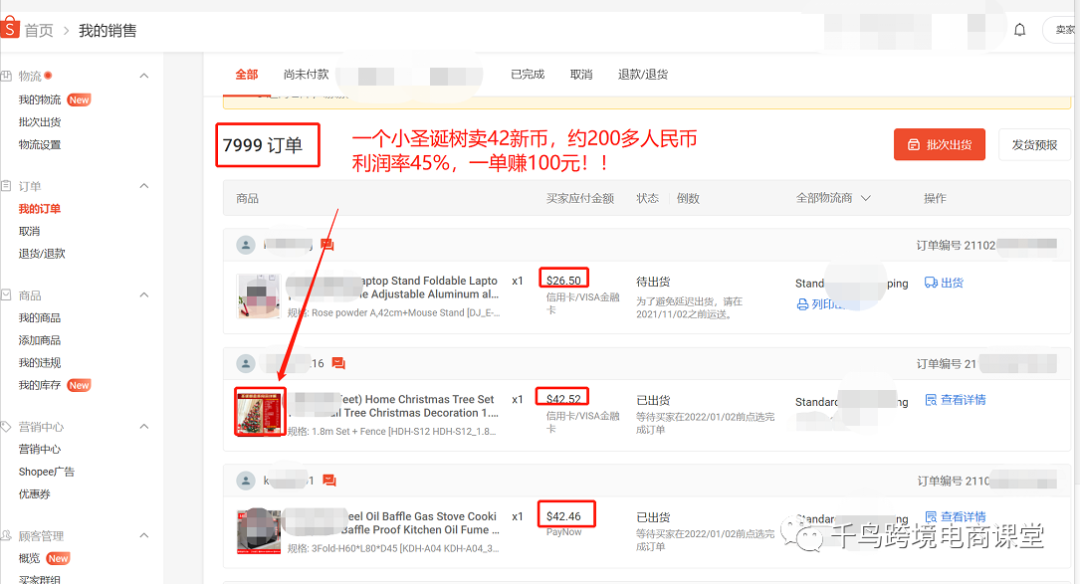Open the notification bell icon
Screen dimensions: 1080x584
(x=1020, y=30)
